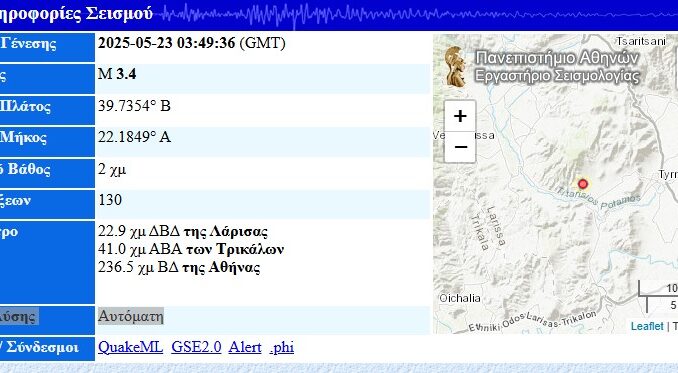This screenshot has height=373, width=678.
Task: Click the Ethniki Odos Larisas-Trikalon road label
Action: tap(533, 321)
